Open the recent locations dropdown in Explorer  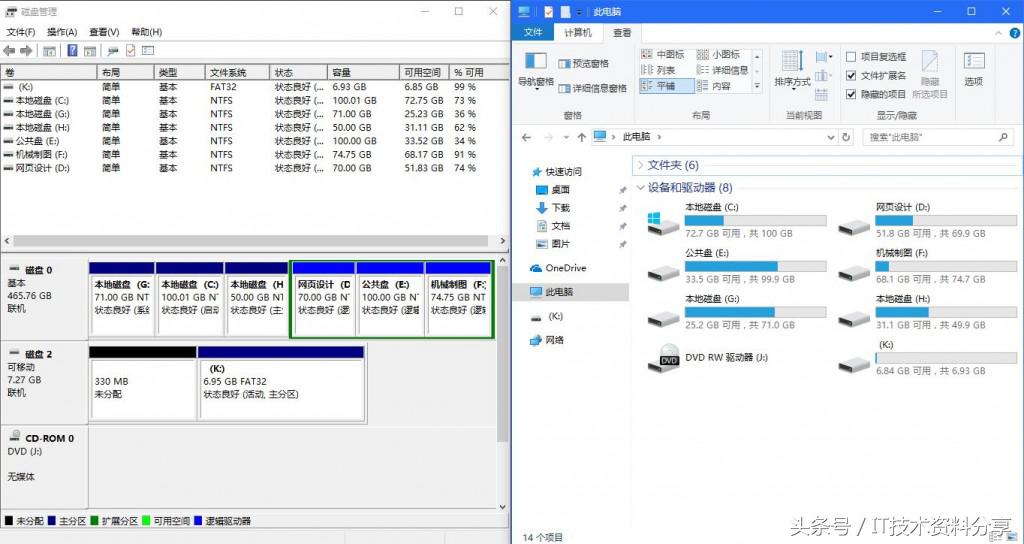pos(566,137)
